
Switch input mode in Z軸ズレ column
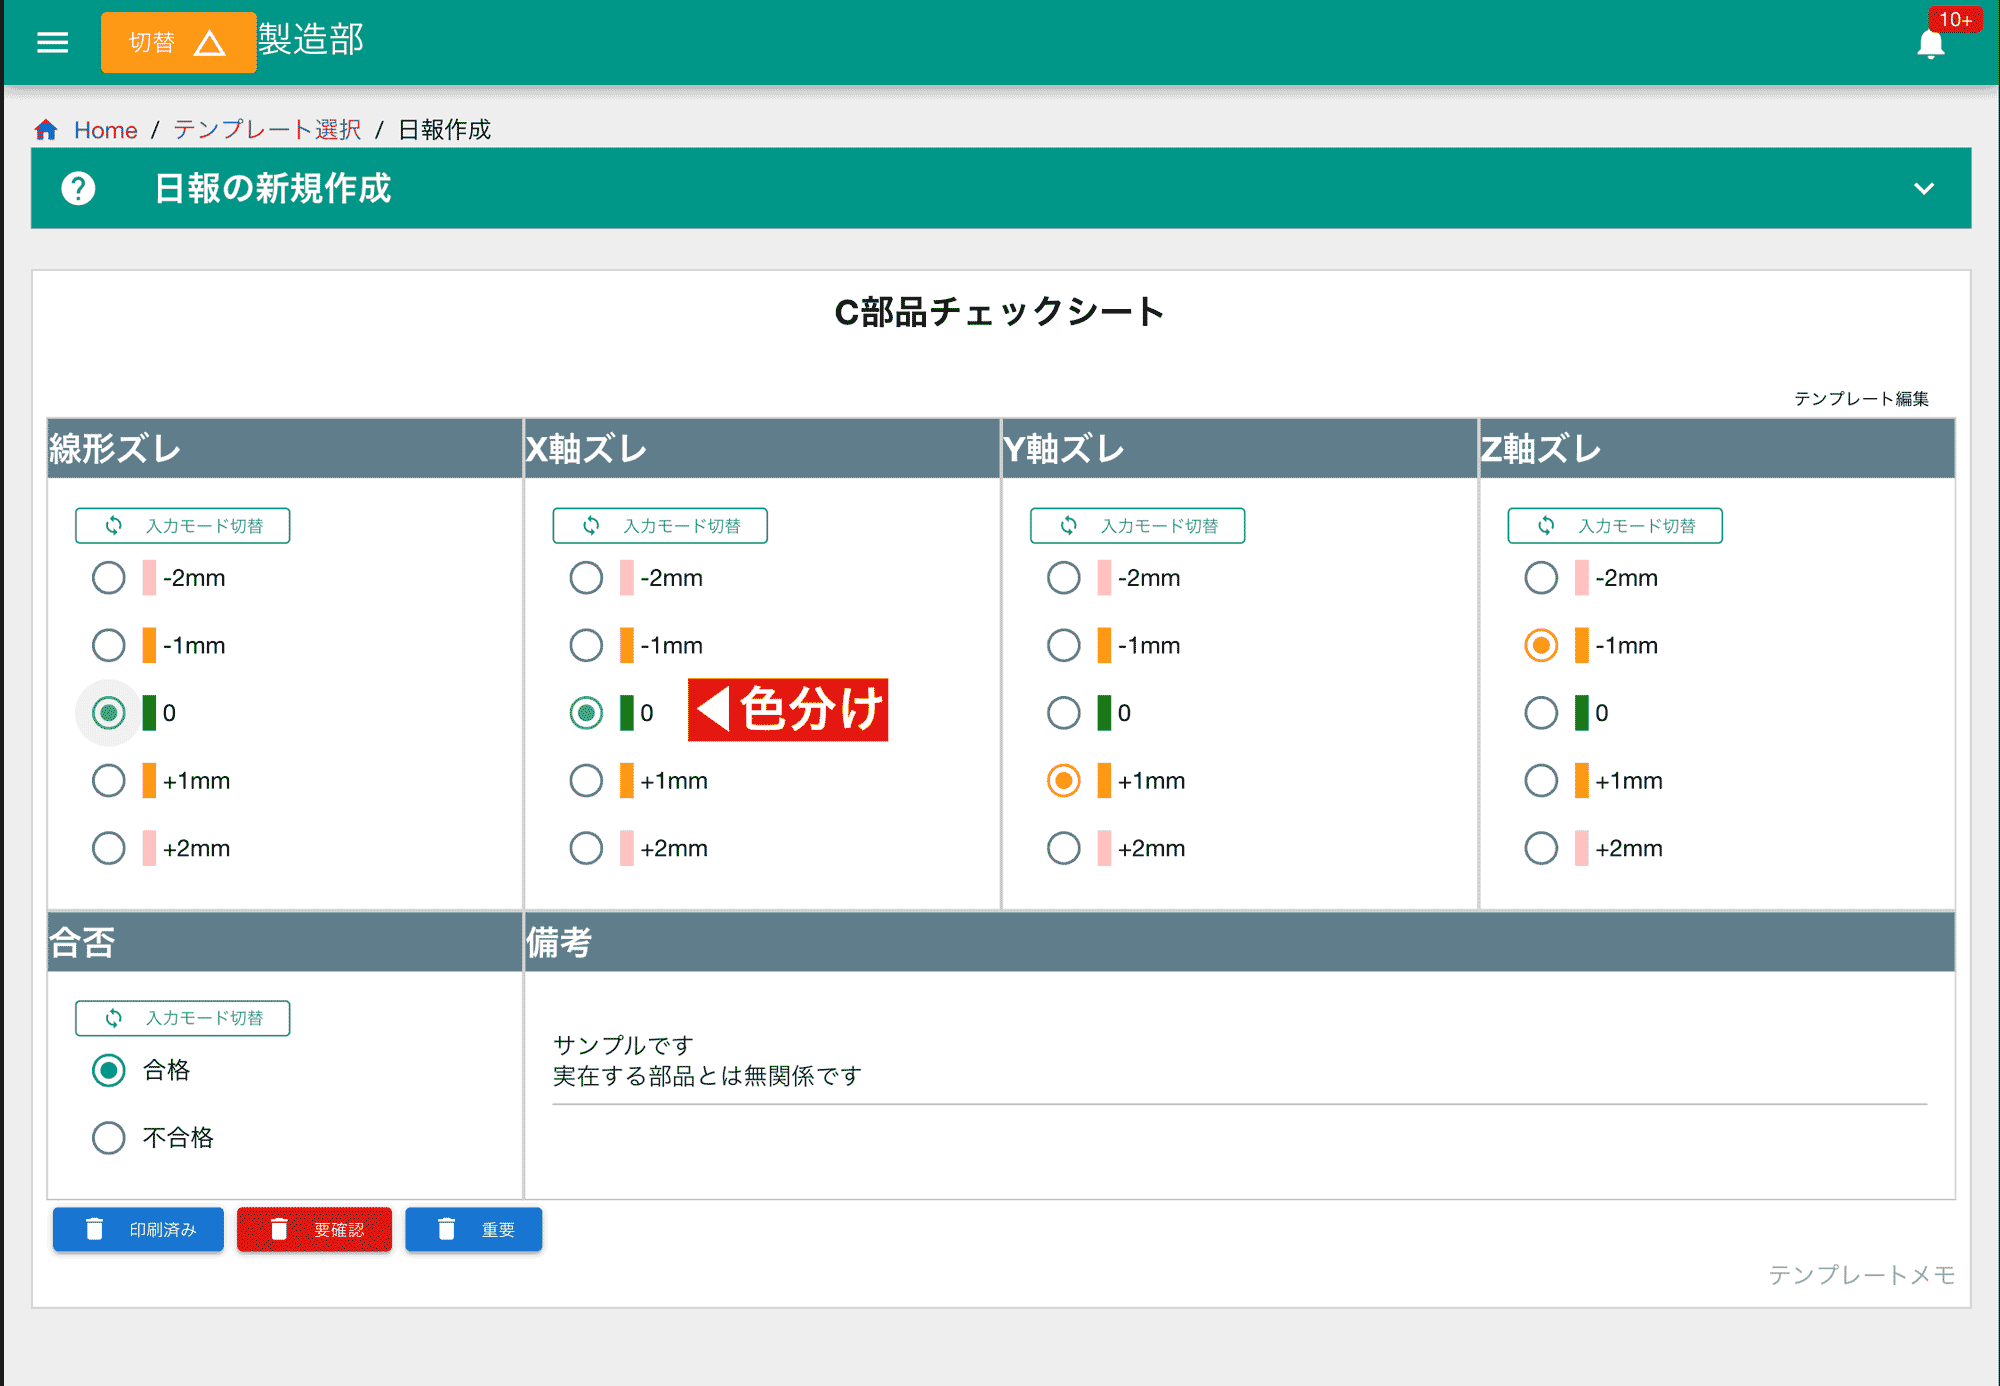click(x=1614, y=524)
